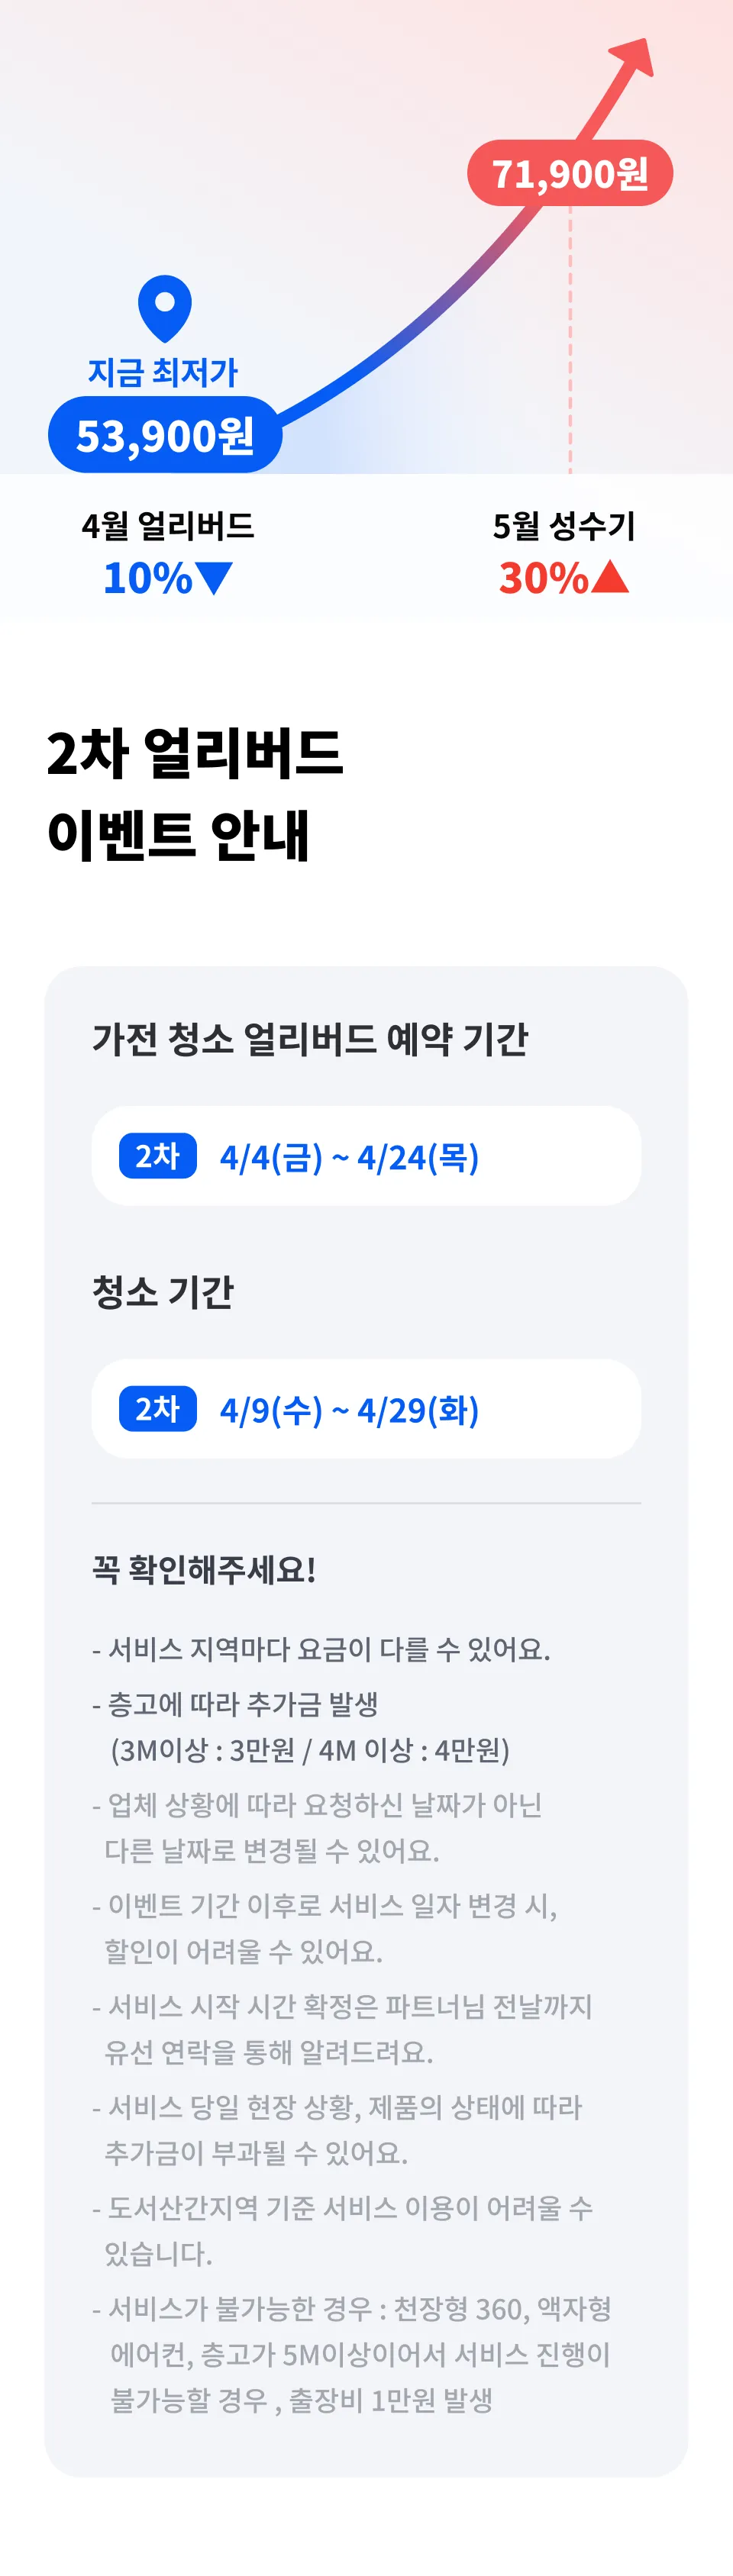
Task: Select the blue 53,900원 price bubble
Action: 165,435
